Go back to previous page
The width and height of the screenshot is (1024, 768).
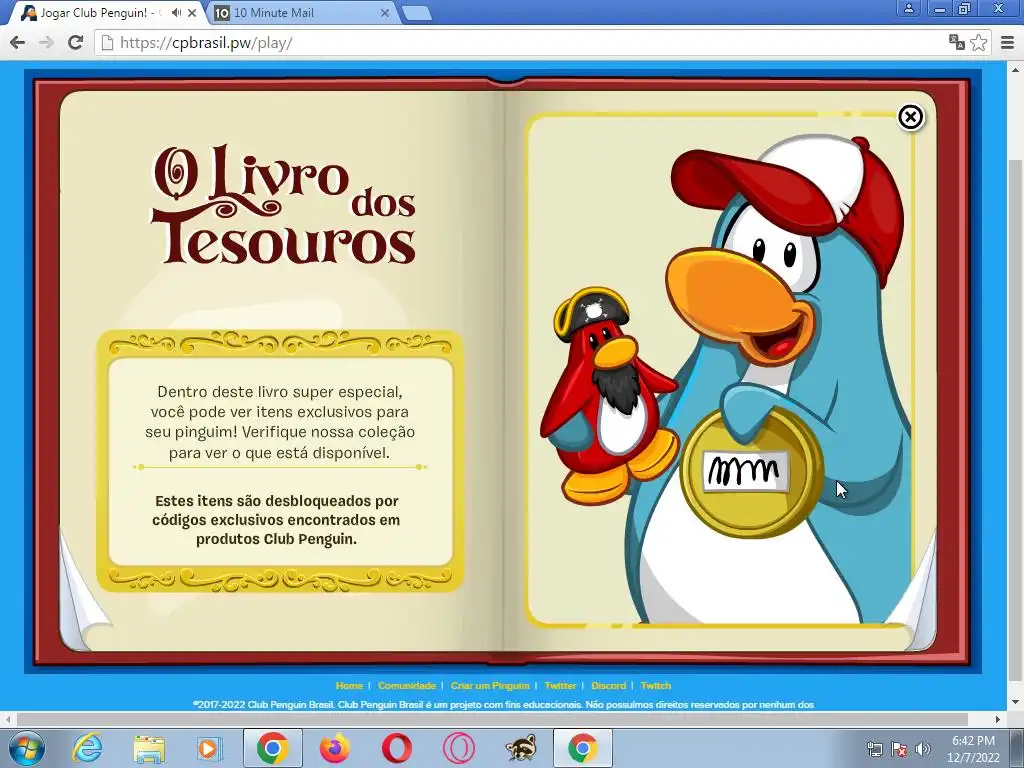click(18, 42)
